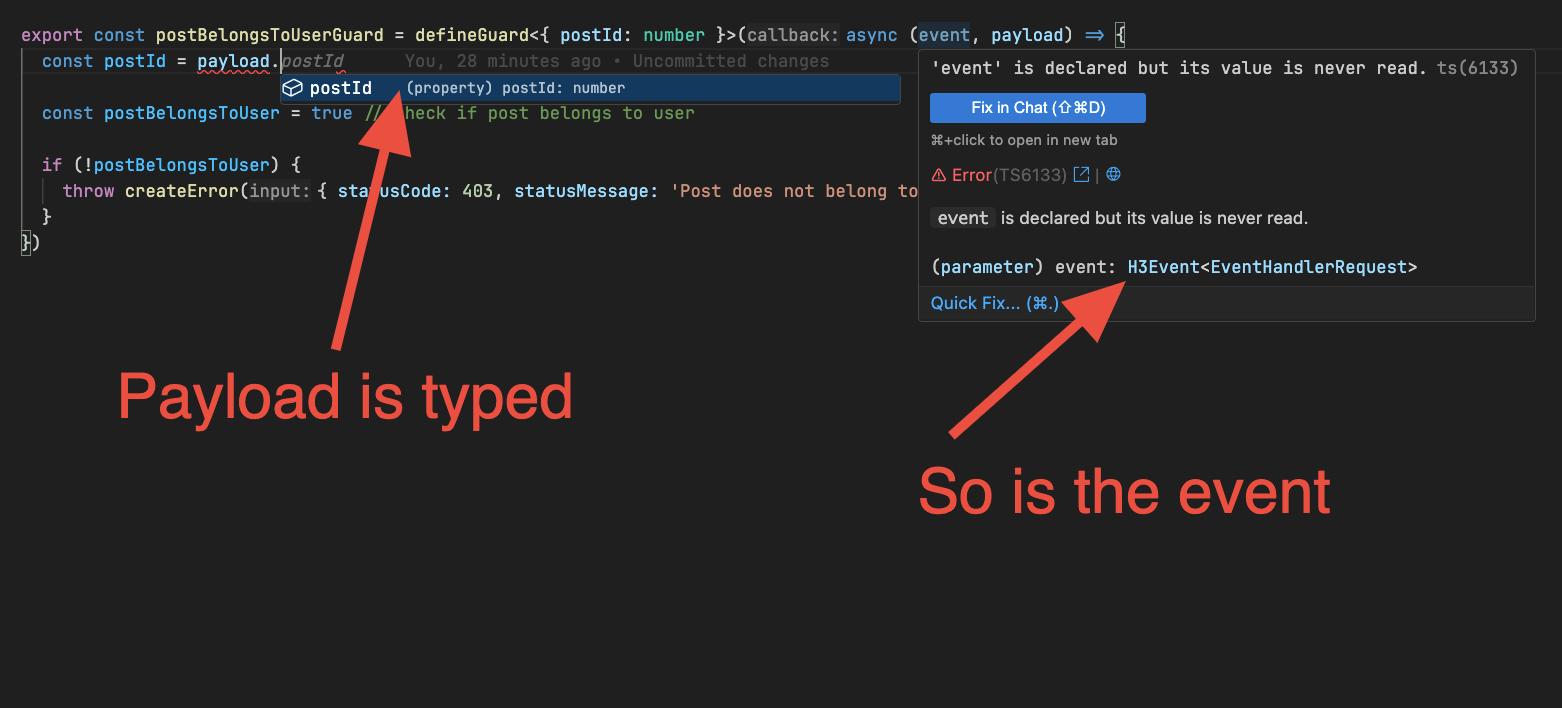Click EventHandlerRequest in the hover popup
The image size is (1562, 708).
[x=1308, y=267]
